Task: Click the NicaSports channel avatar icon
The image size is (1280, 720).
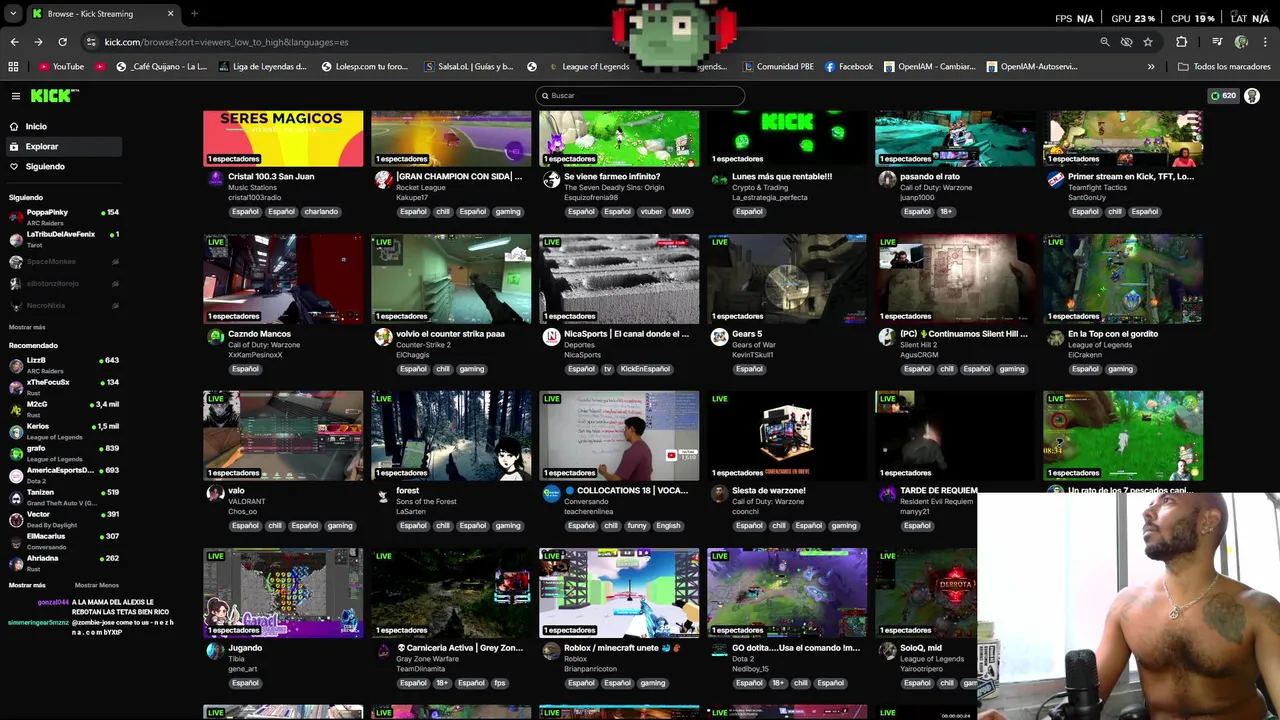Action: (x=551, y=337)
